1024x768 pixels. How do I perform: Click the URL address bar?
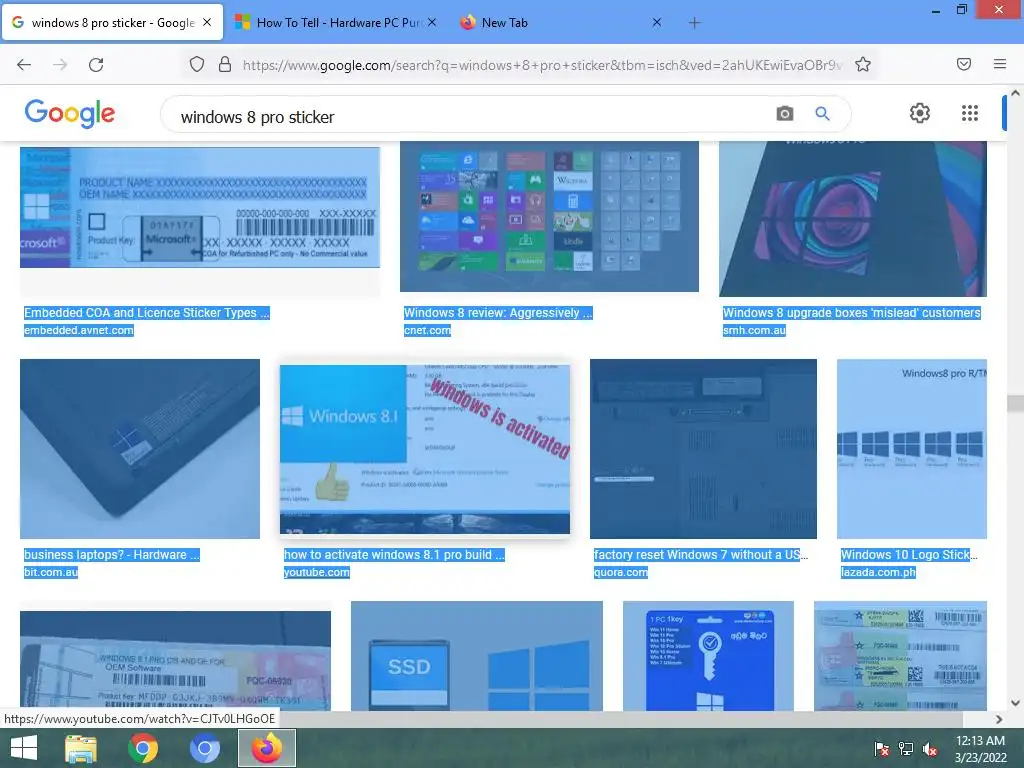(x=542, y=65)
